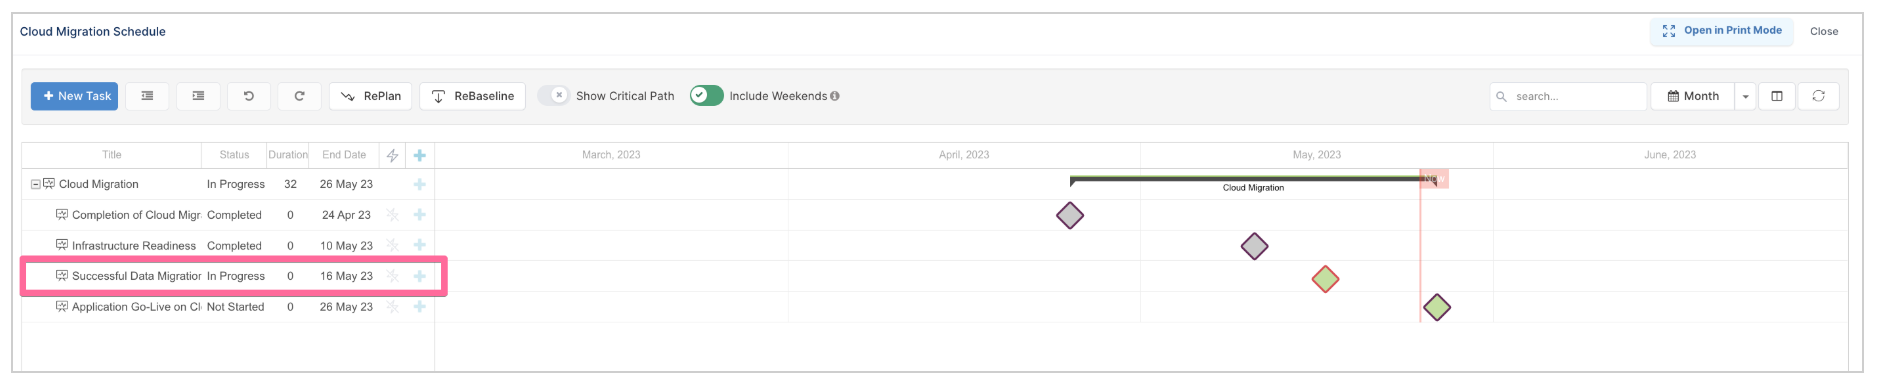This screenshot has width=1882, height=380.
Task: Collapse the Cloud Migration task group
Action: click(x=35, y=184)
